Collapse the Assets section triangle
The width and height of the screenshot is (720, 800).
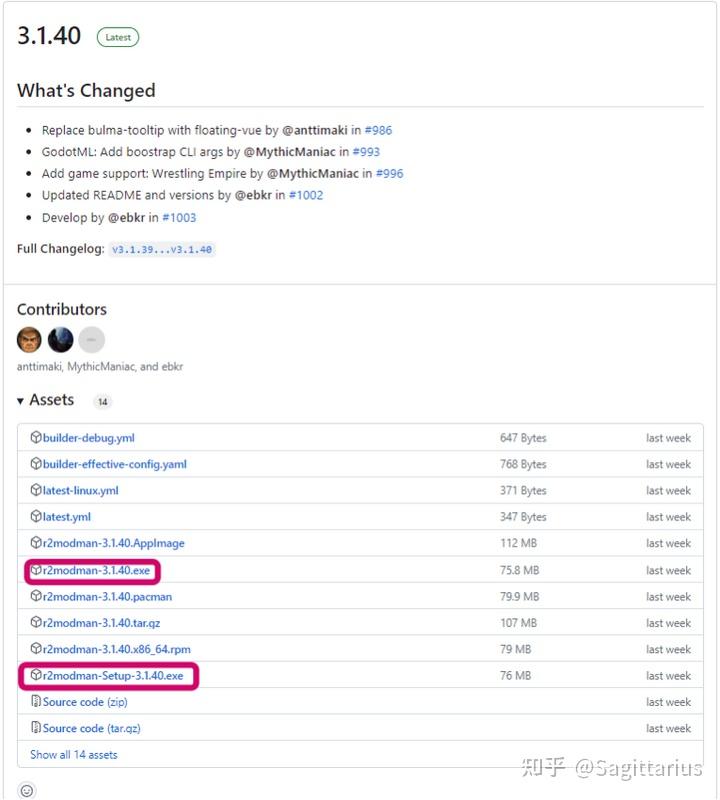(x=21, y=401)
